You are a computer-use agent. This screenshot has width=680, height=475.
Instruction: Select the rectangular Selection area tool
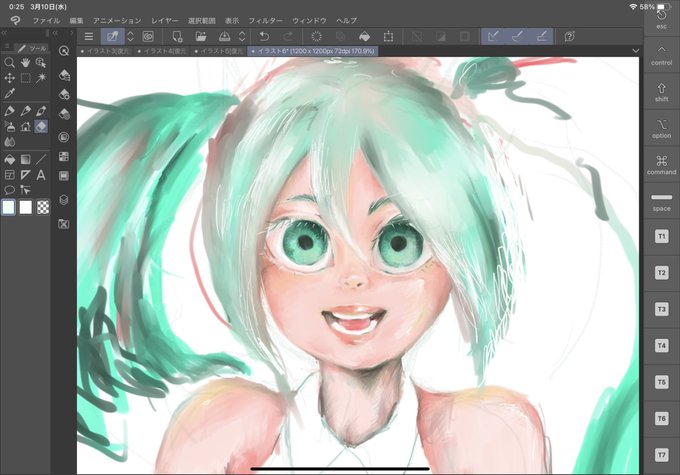(x=26, y=78)
